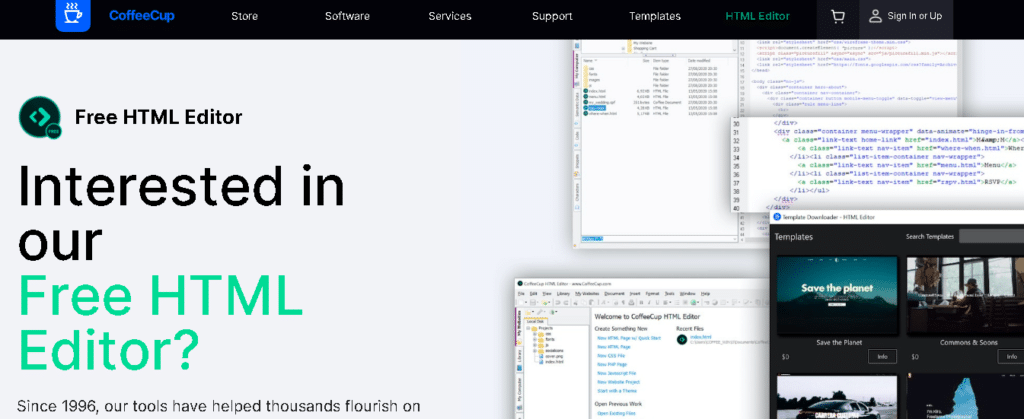The image size is (1024, 419).
Task: Click the New Website Project link
Action: (618, 382)
